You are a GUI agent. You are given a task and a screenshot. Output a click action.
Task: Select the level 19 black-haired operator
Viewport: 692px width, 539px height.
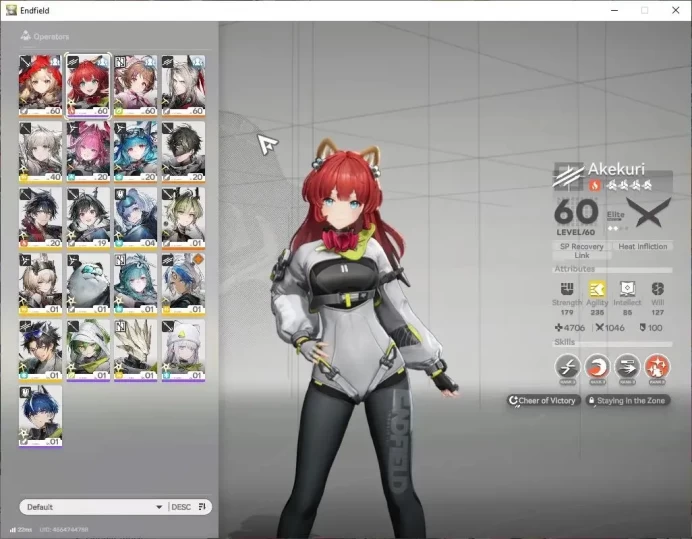(88, 218)
